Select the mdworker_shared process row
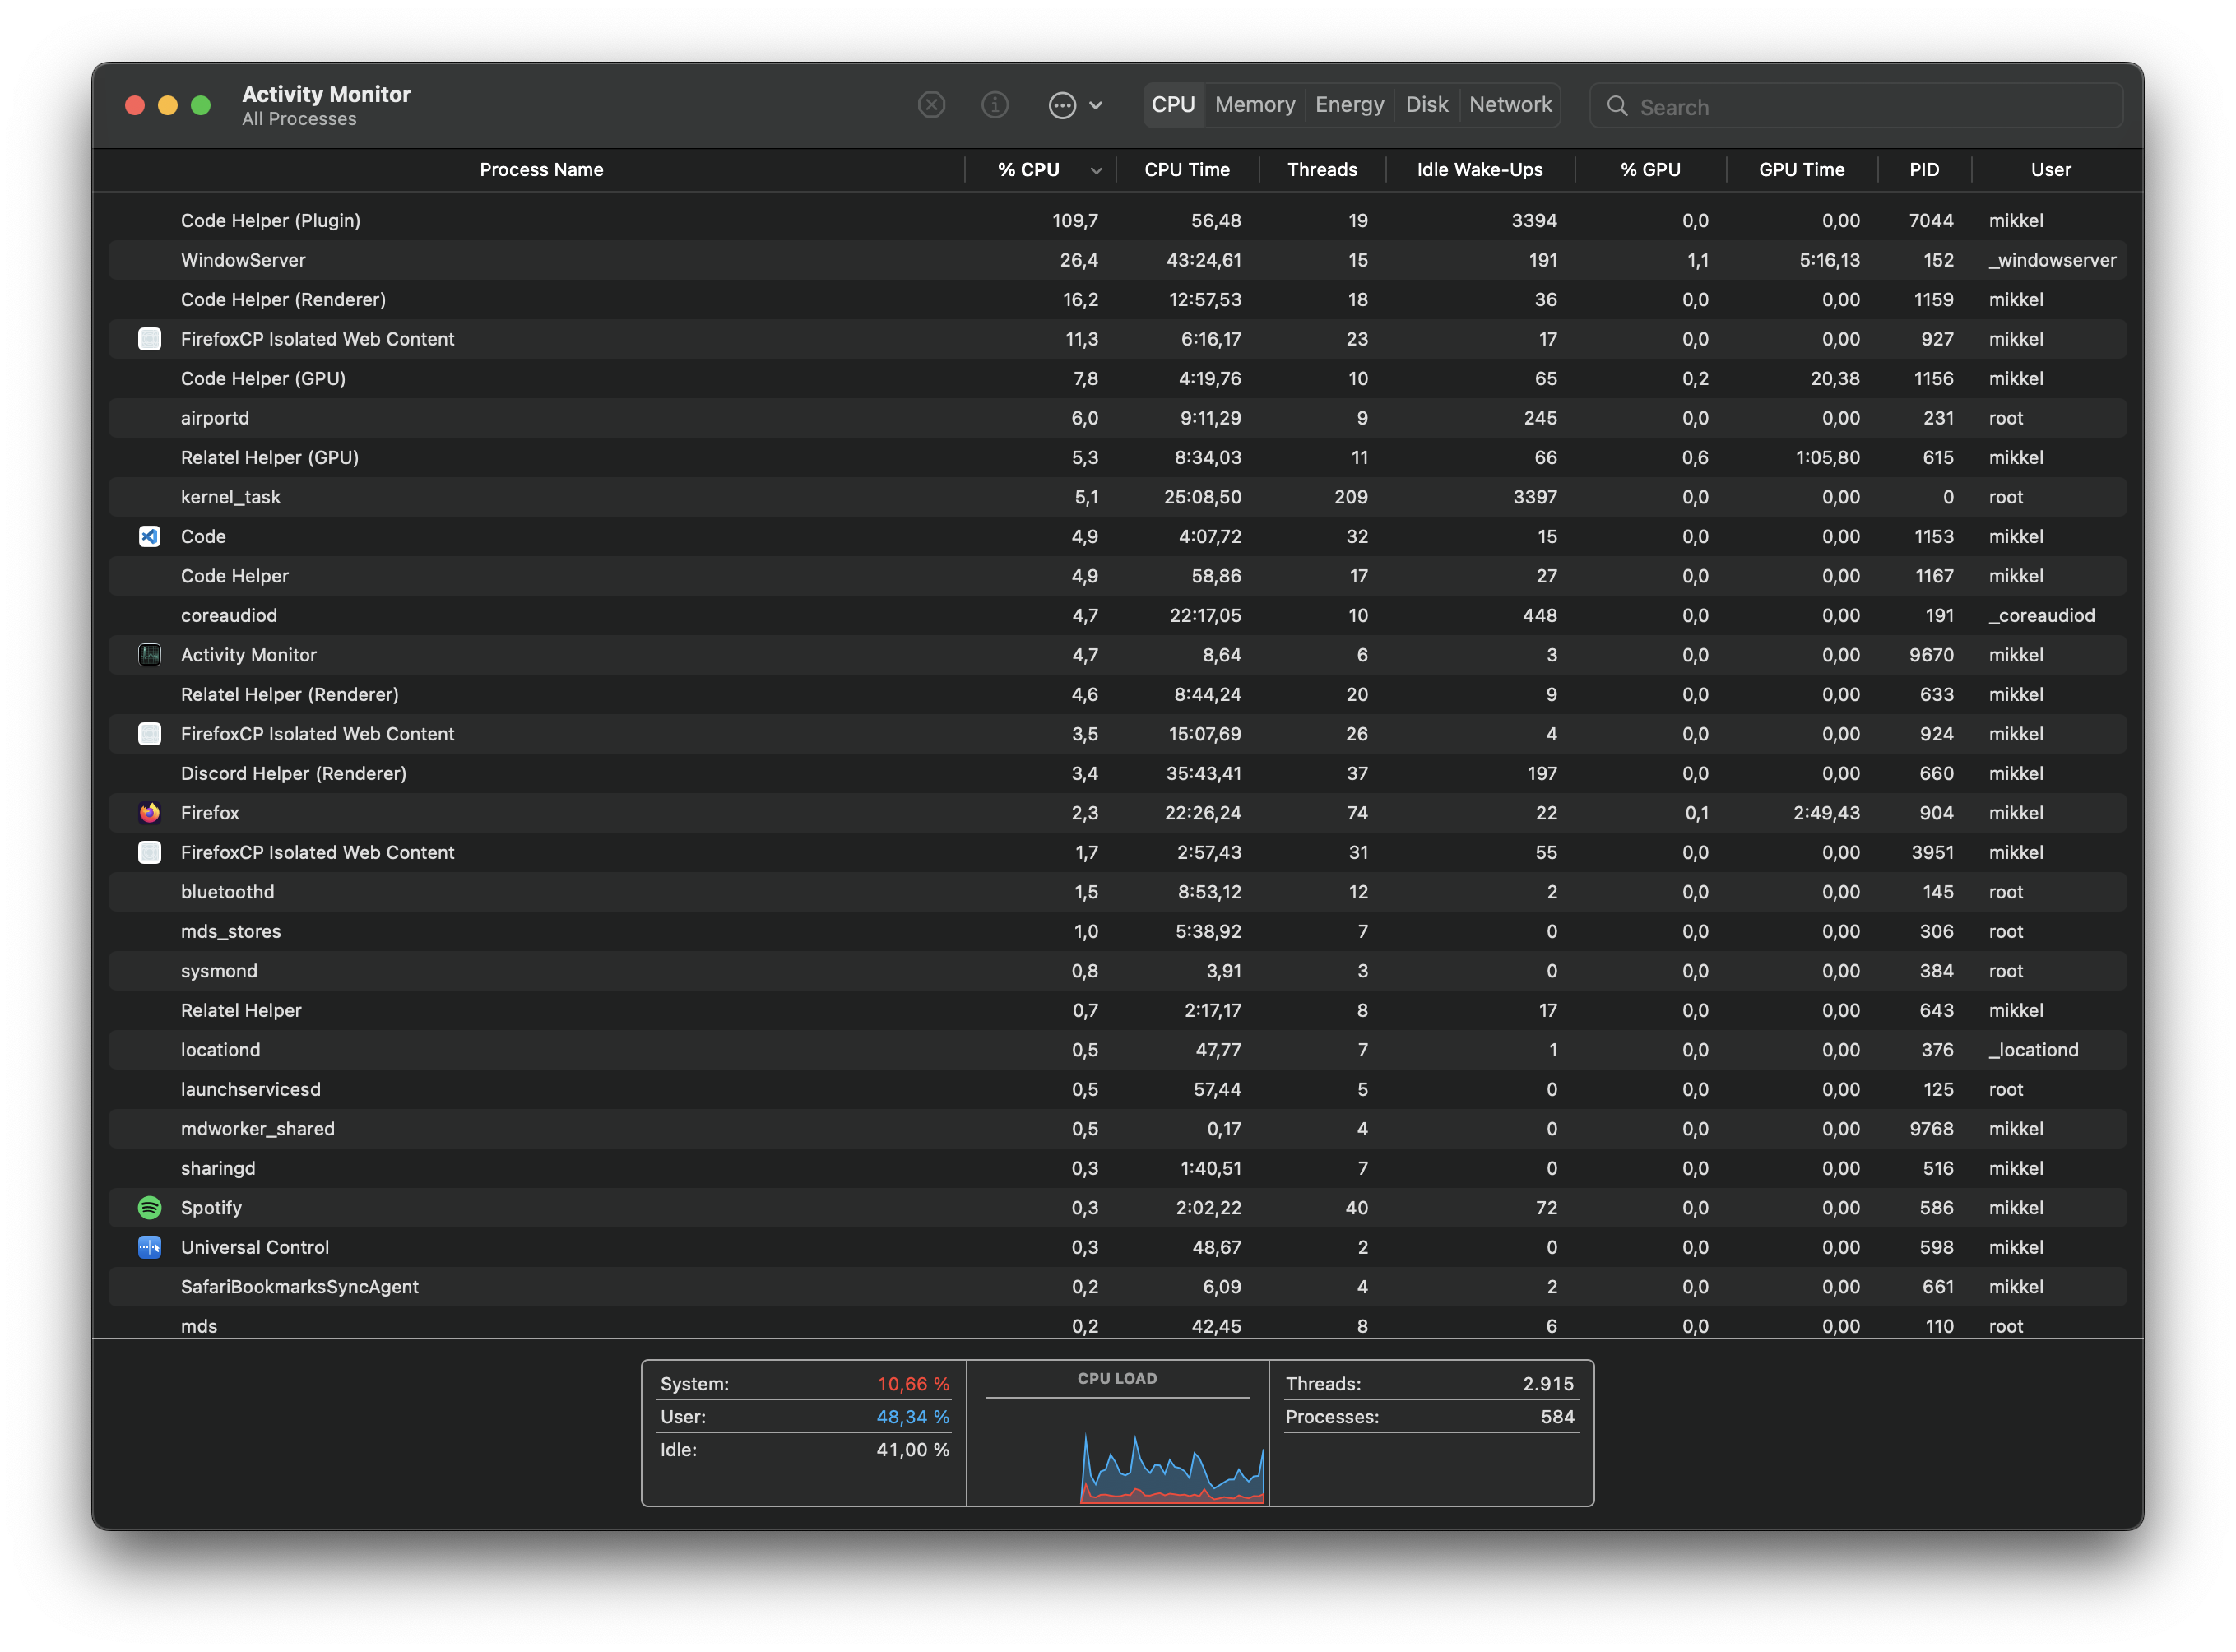2236x1652 pixels. click(x=1117, y=1129)
